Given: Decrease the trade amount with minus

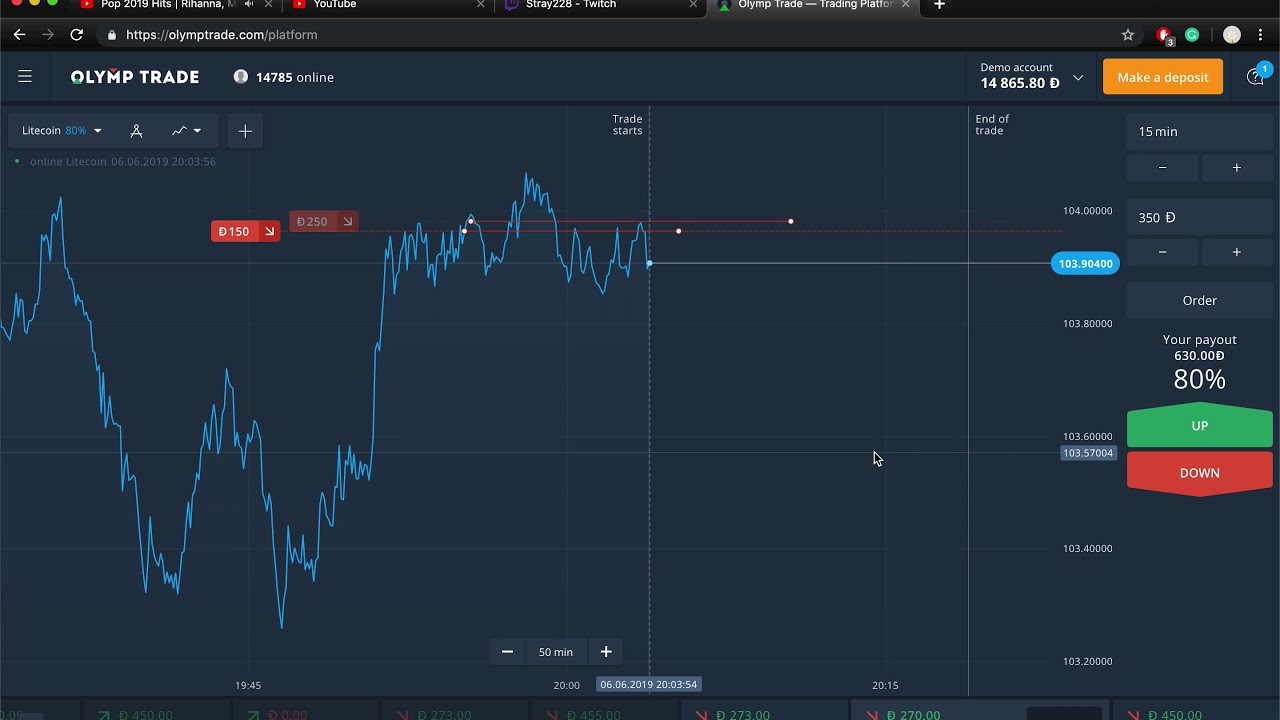Looking at the screenshot, I should pos(1162,252).
